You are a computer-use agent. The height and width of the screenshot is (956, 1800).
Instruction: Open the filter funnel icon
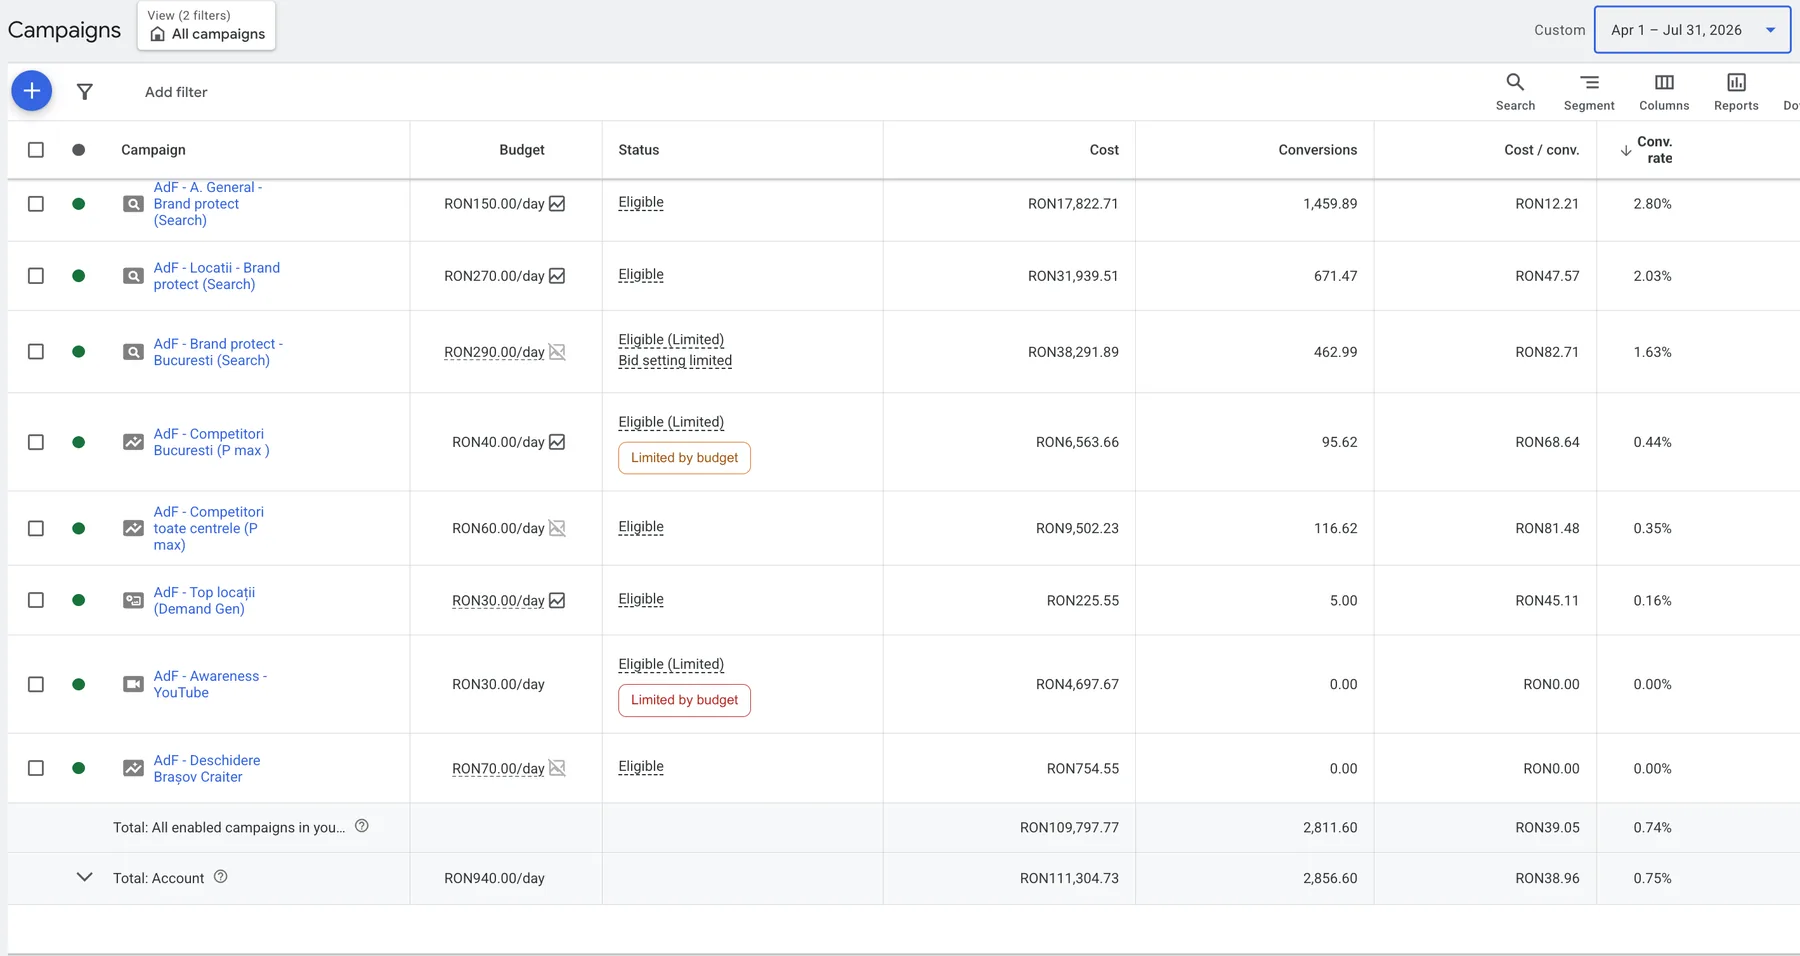(x=85, y=92)
